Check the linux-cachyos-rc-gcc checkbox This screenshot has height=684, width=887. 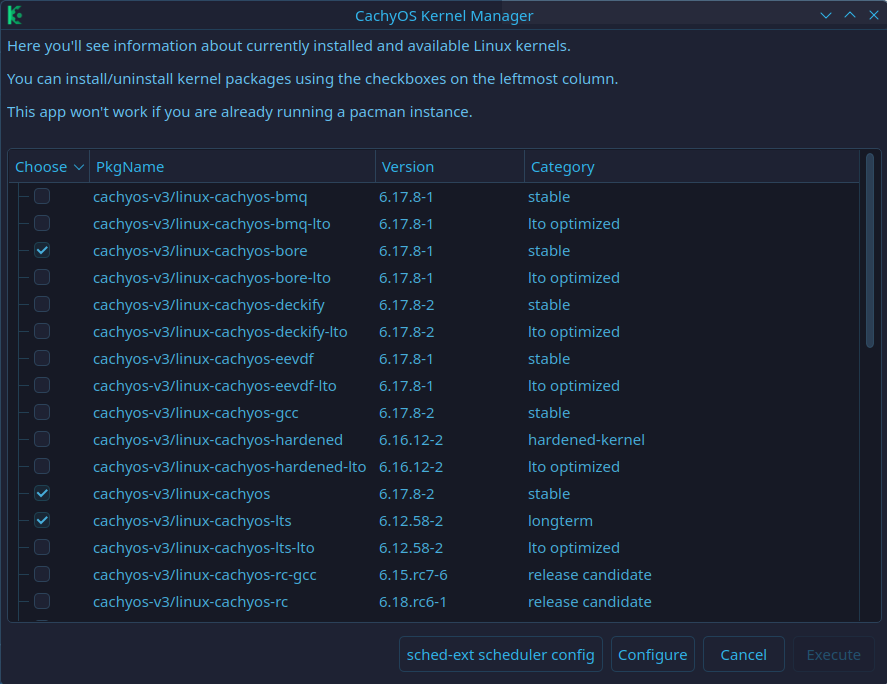42,574
